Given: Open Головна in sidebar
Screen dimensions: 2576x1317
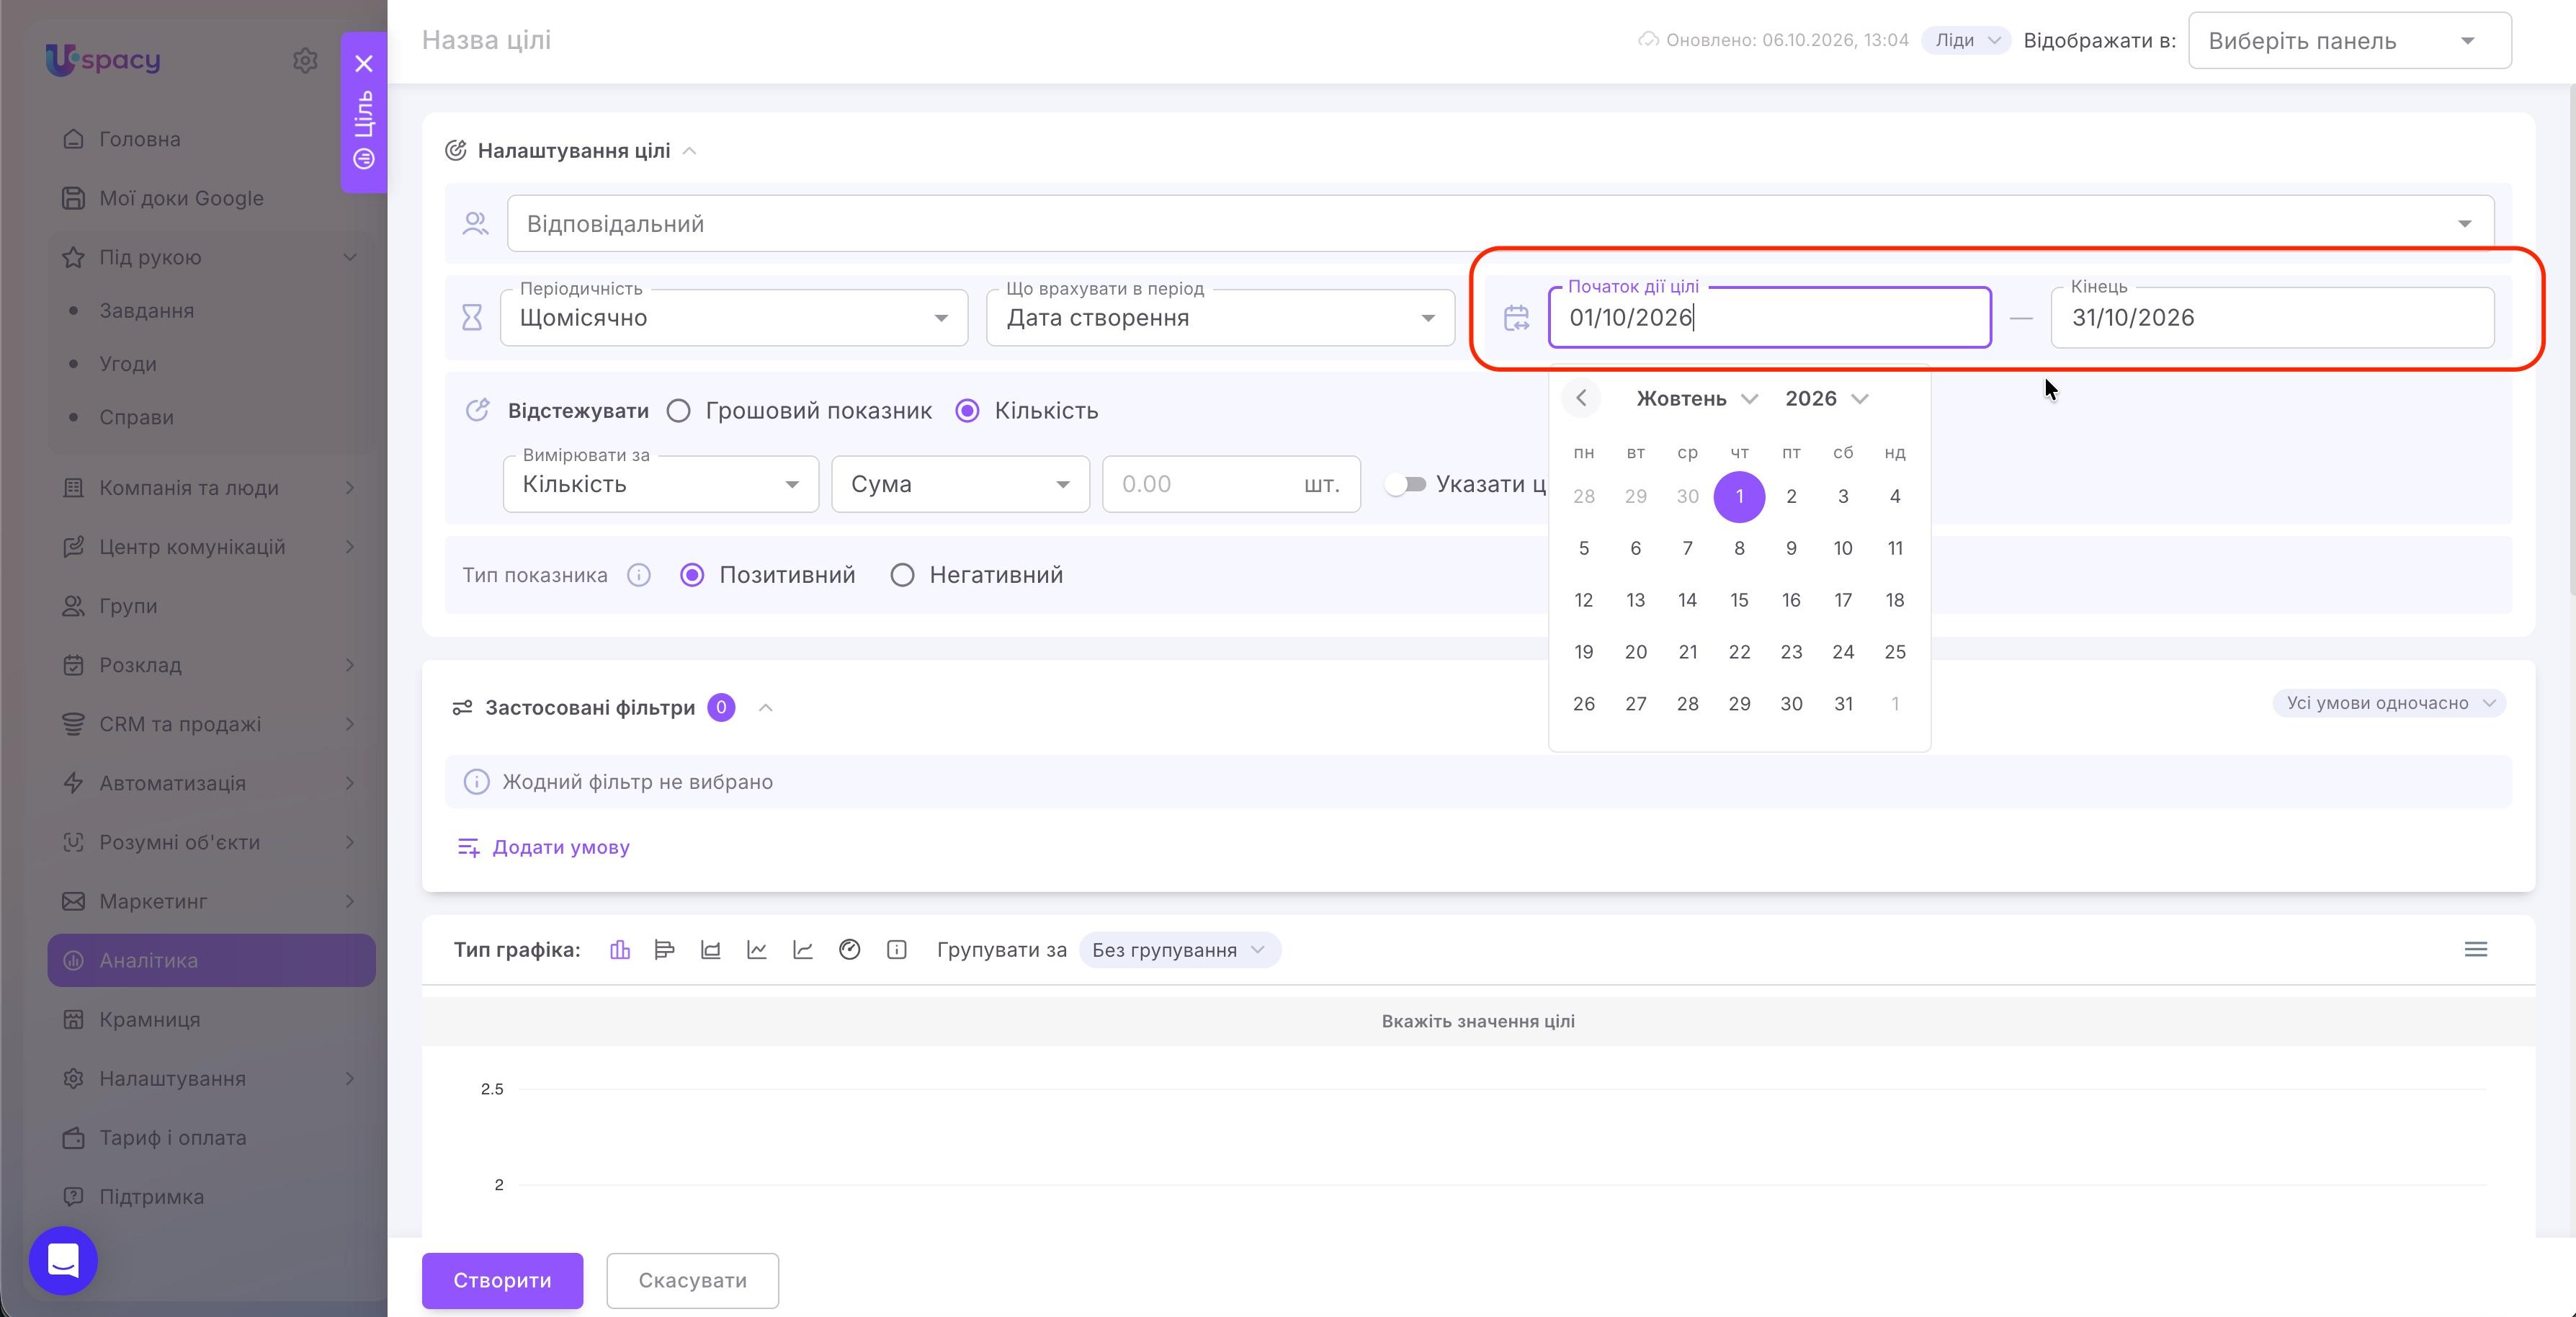Looking at the screenshot, I should click(x=211, y=139).
